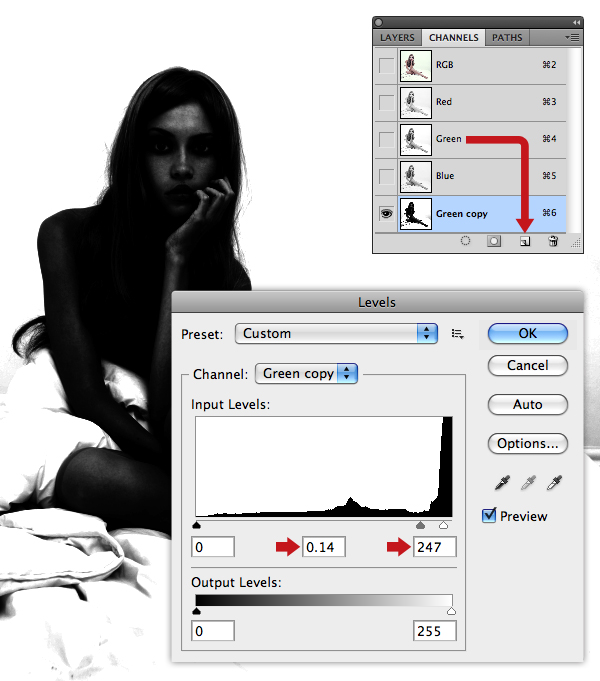Select the 'Red' channel name
The width and height of the screenshot is (600, 681).
click(x=444, y=102)
